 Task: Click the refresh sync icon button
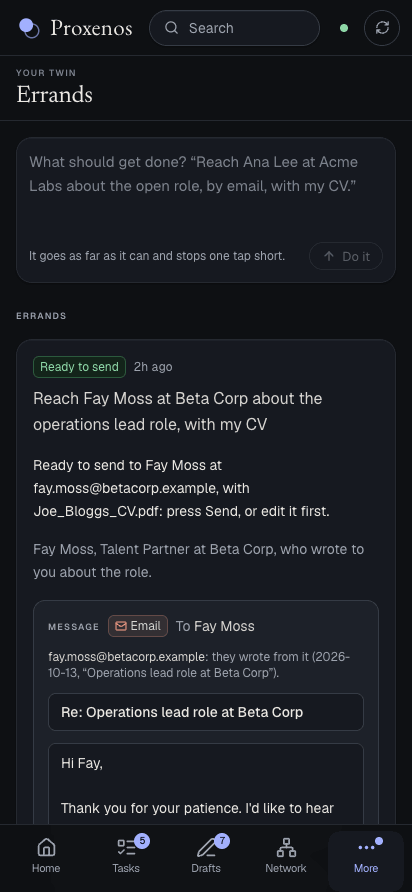[x=382, y=28]
